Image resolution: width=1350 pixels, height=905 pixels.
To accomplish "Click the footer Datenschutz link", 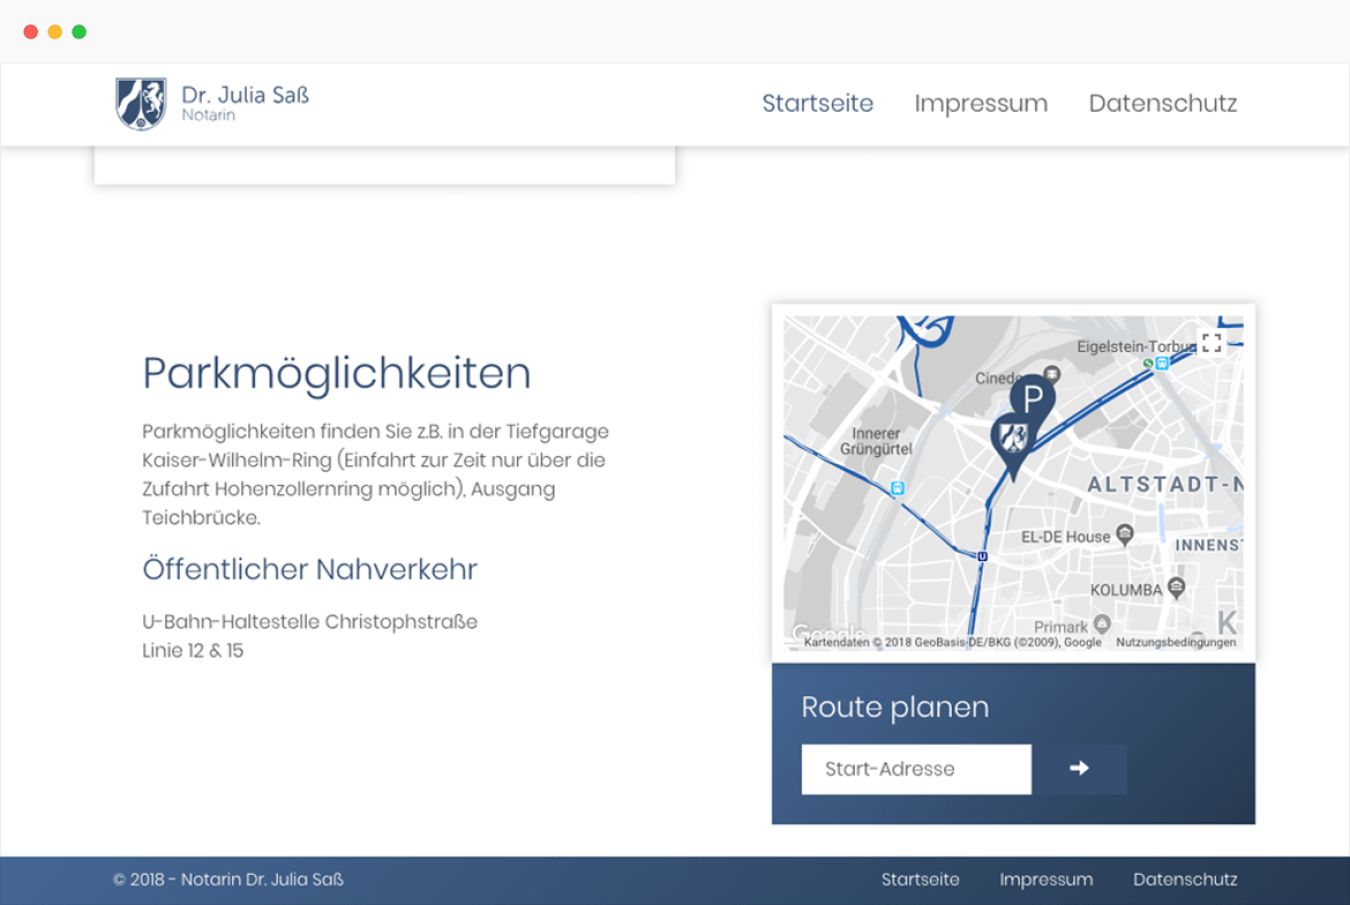I will click(x=1184, y=879).
